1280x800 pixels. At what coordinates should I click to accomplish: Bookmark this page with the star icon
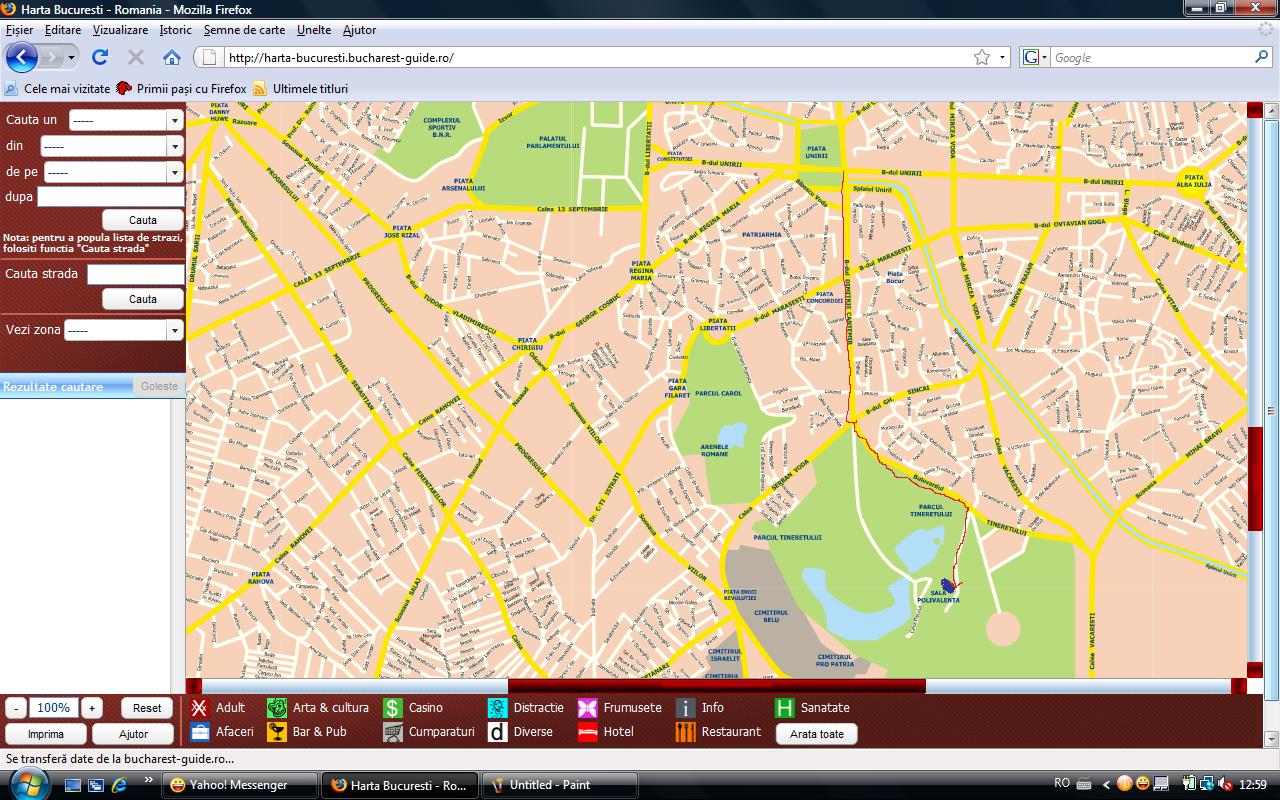[982, 57]
